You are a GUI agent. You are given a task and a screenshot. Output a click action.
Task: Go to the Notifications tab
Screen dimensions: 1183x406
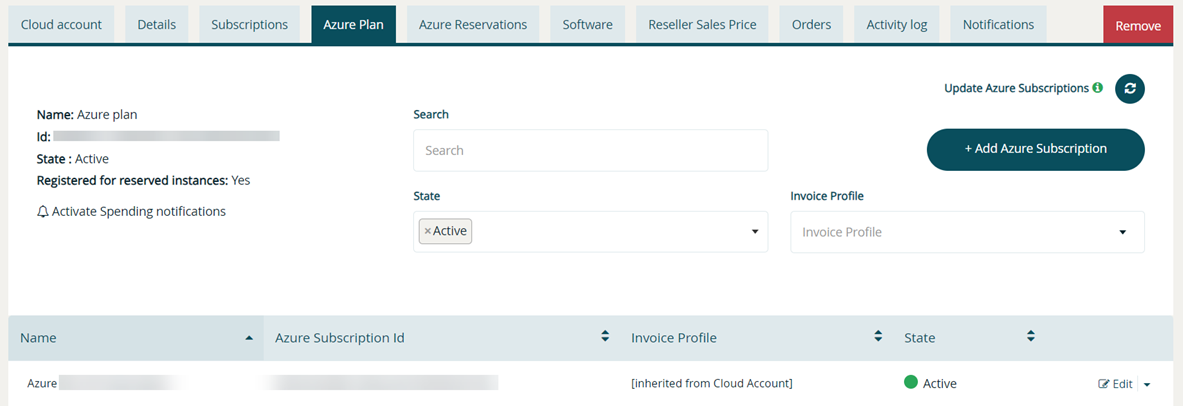tap(998, 24)
